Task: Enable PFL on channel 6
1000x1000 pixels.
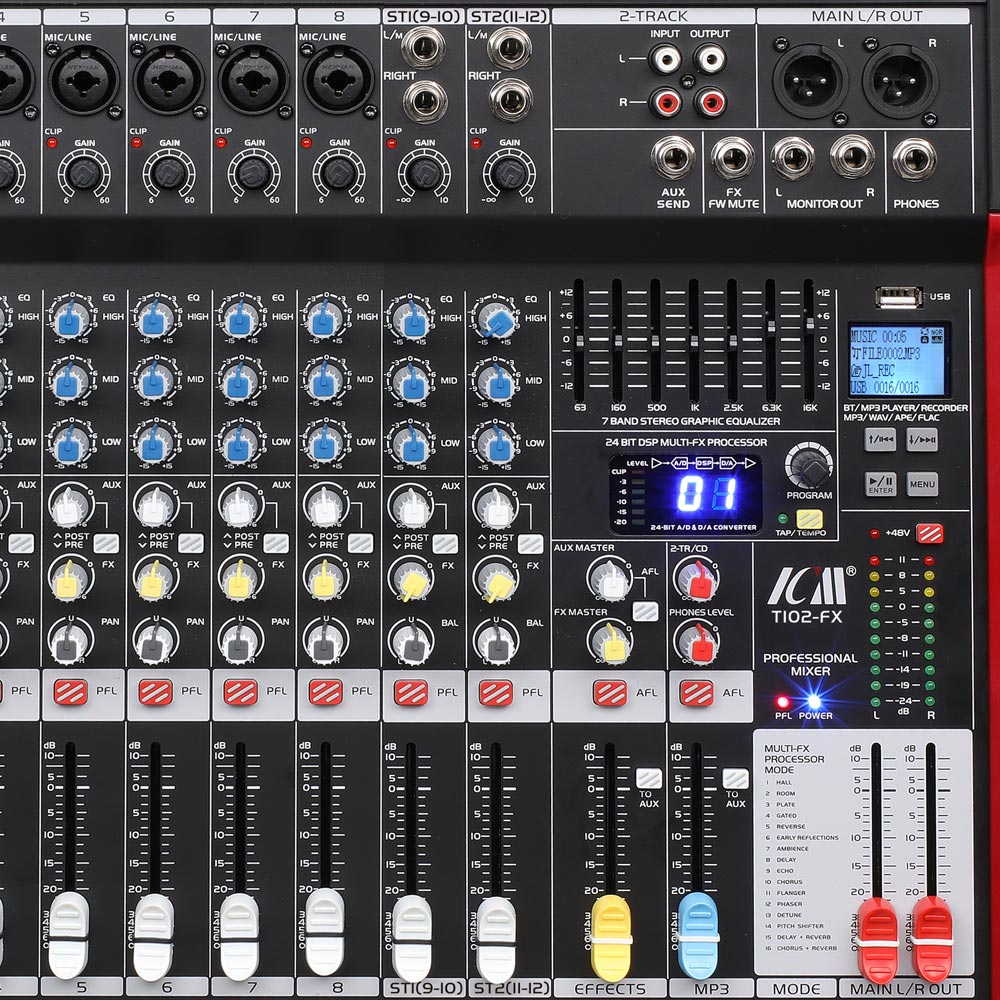Action: 155,692
